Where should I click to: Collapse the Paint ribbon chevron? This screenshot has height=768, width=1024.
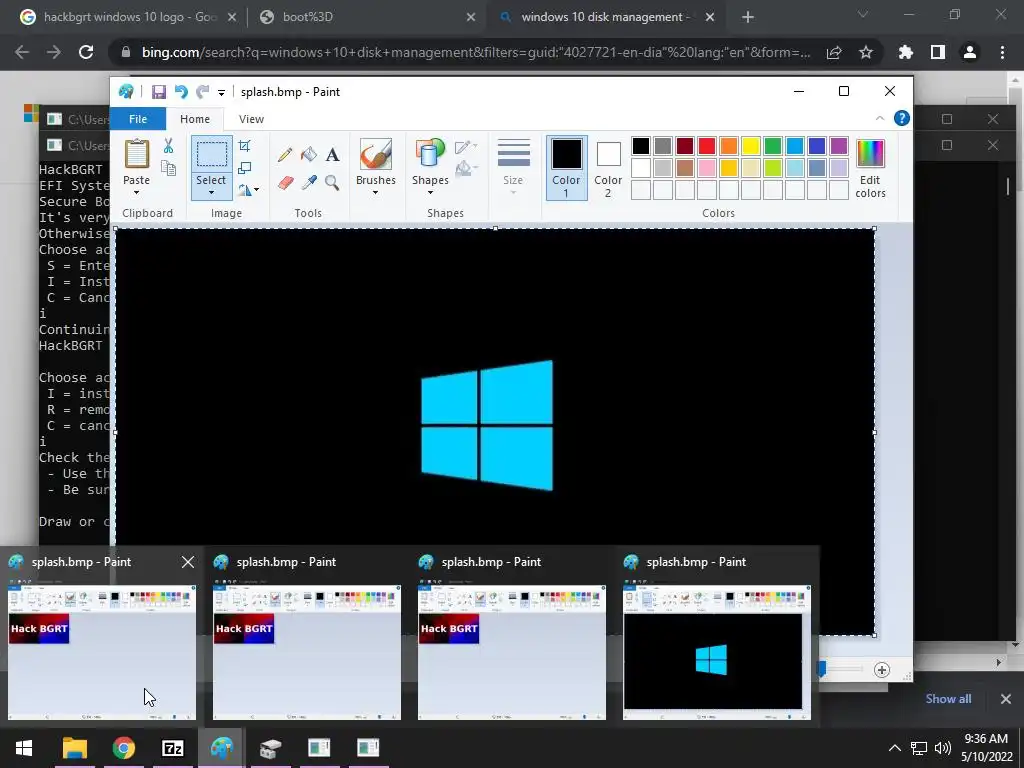pyautogui.click(x=880, y=118)
